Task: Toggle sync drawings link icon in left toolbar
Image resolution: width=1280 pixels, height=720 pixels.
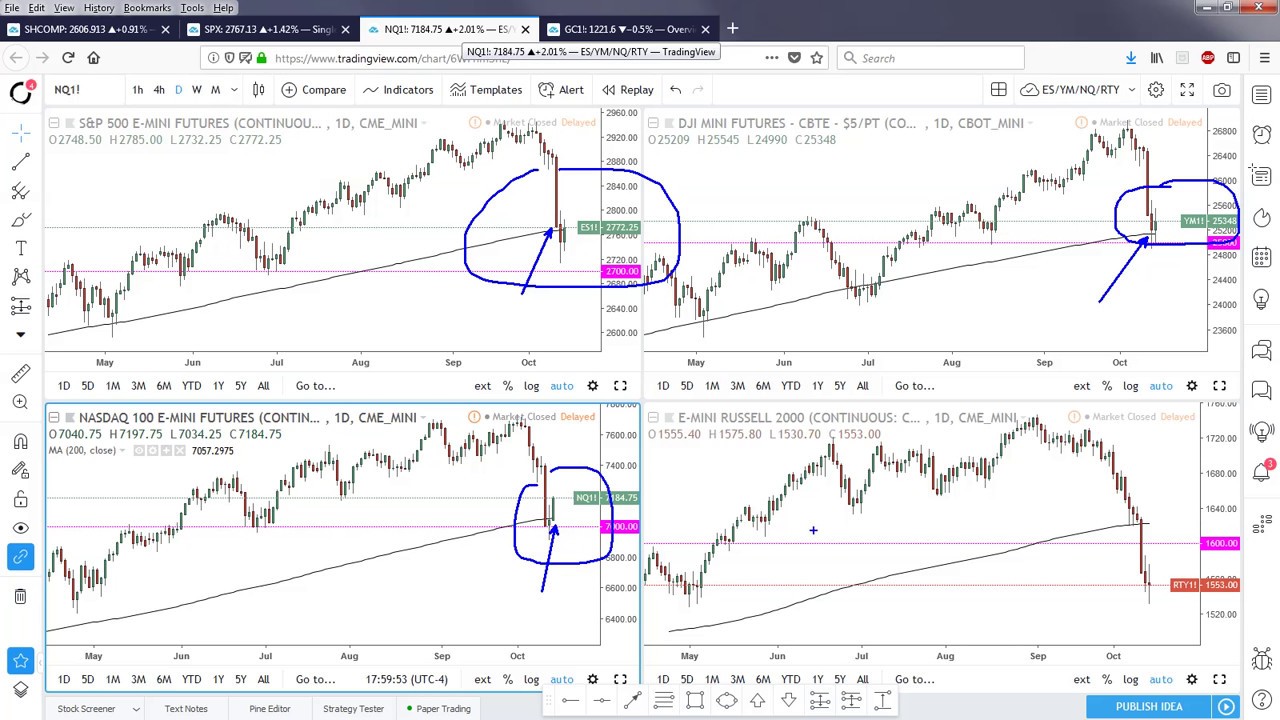Action: [x=20, y=556]
